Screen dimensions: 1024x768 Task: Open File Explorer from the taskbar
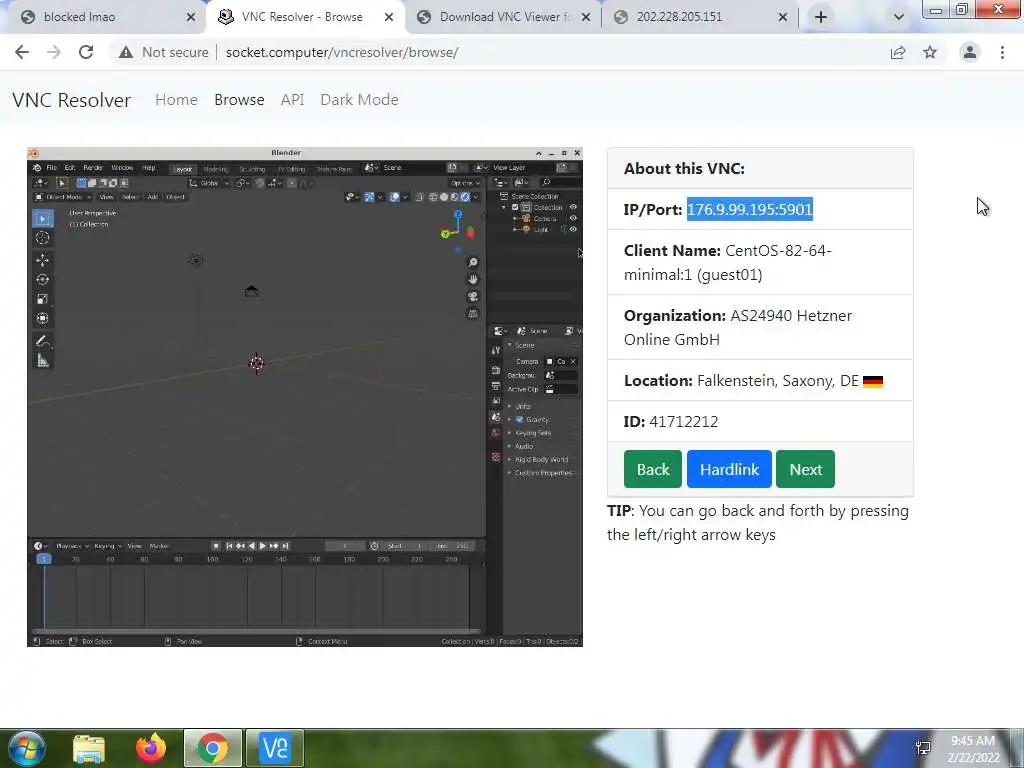point(89,748)
